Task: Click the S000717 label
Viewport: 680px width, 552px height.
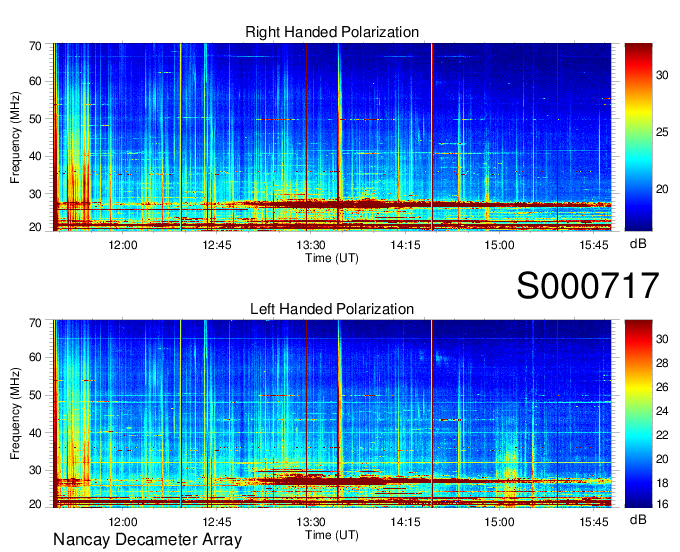Action: coord(588,286)
